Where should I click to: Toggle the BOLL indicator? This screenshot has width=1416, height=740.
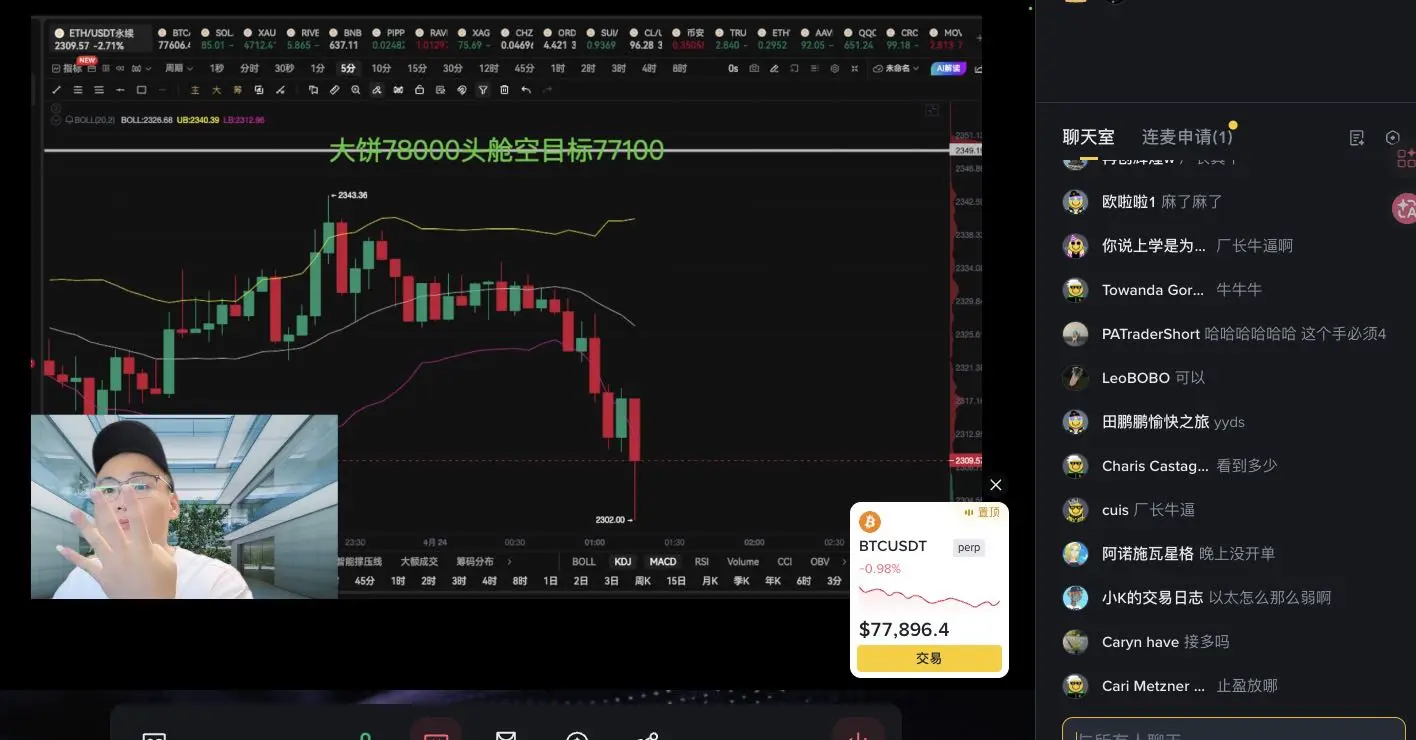coord(584,562)
